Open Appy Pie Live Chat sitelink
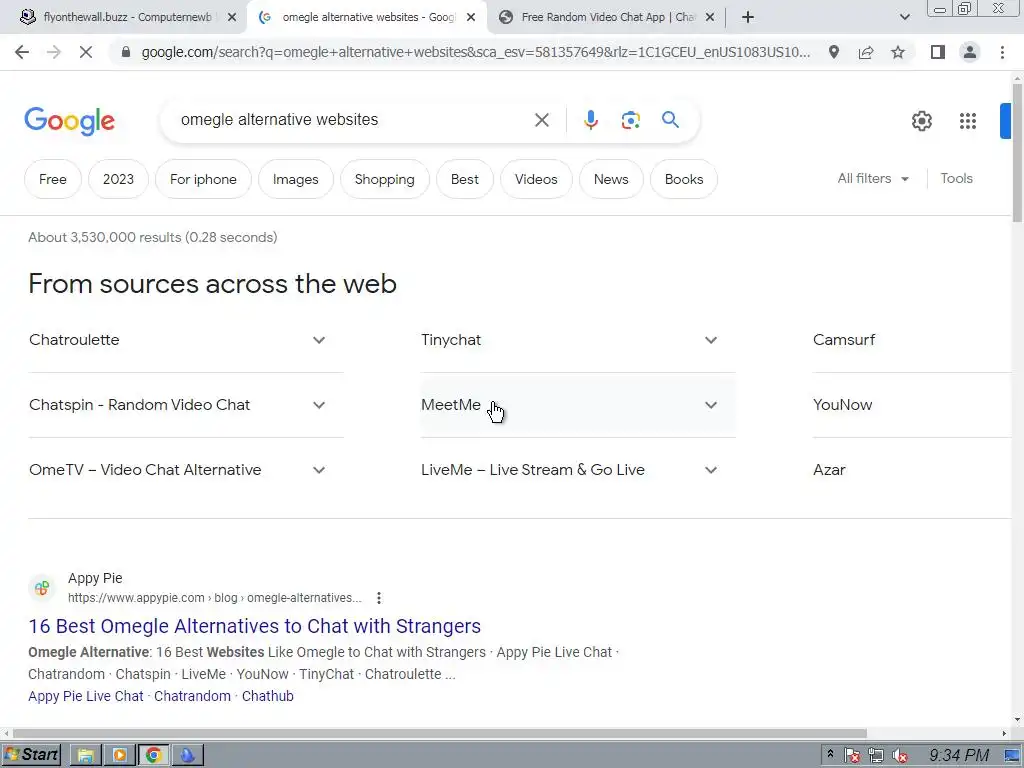The width and height of the screenshot is (1024, 768). [86, 696]
